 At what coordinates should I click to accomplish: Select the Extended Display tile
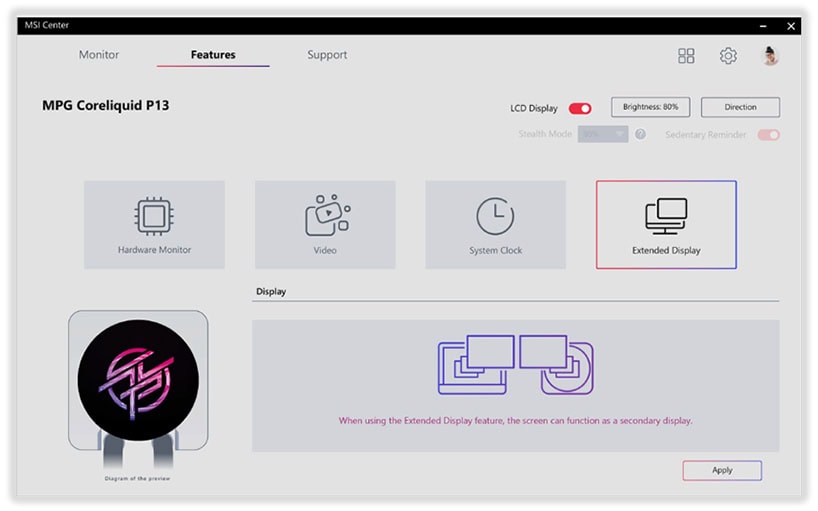click(x=666, y=224)
